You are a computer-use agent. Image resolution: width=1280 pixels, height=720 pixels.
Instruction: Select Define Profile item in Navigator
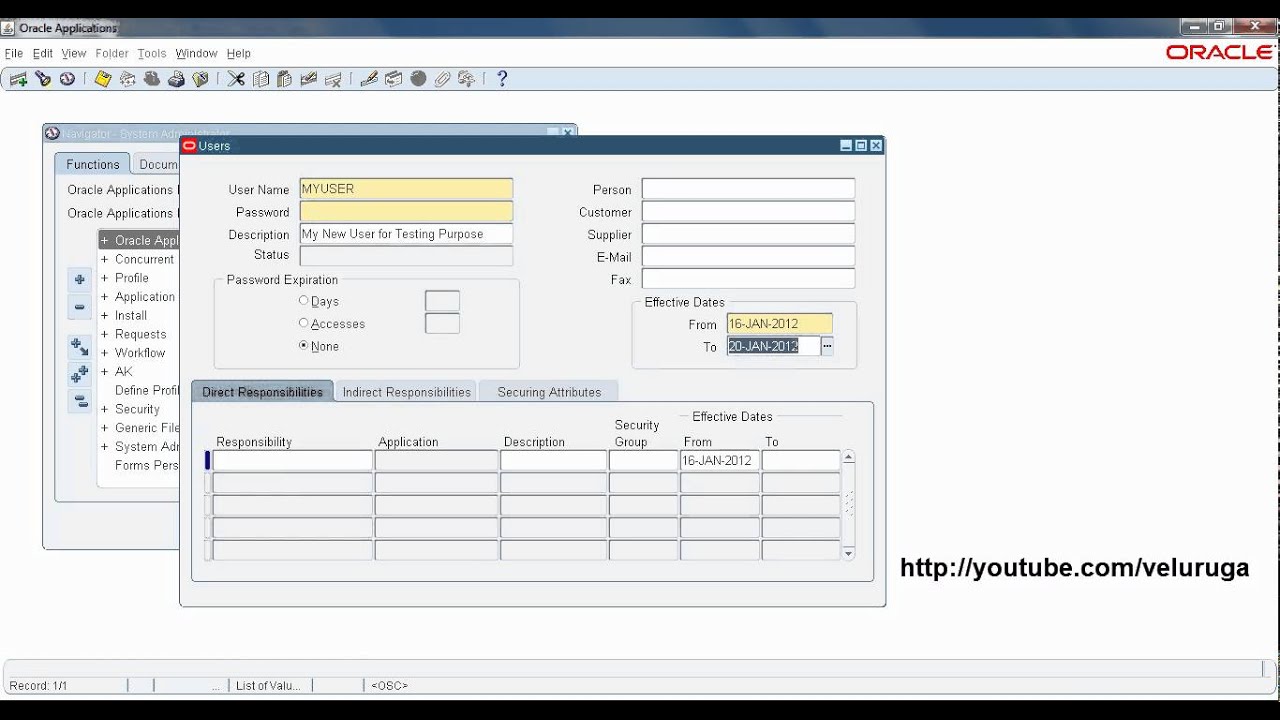(x=147, y=390)
